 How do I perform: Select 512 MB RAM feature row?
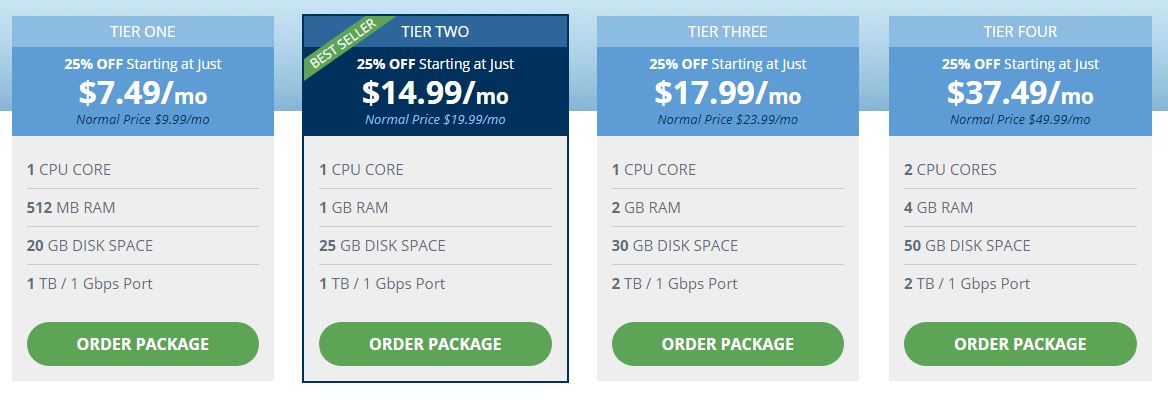pos(143,207)
